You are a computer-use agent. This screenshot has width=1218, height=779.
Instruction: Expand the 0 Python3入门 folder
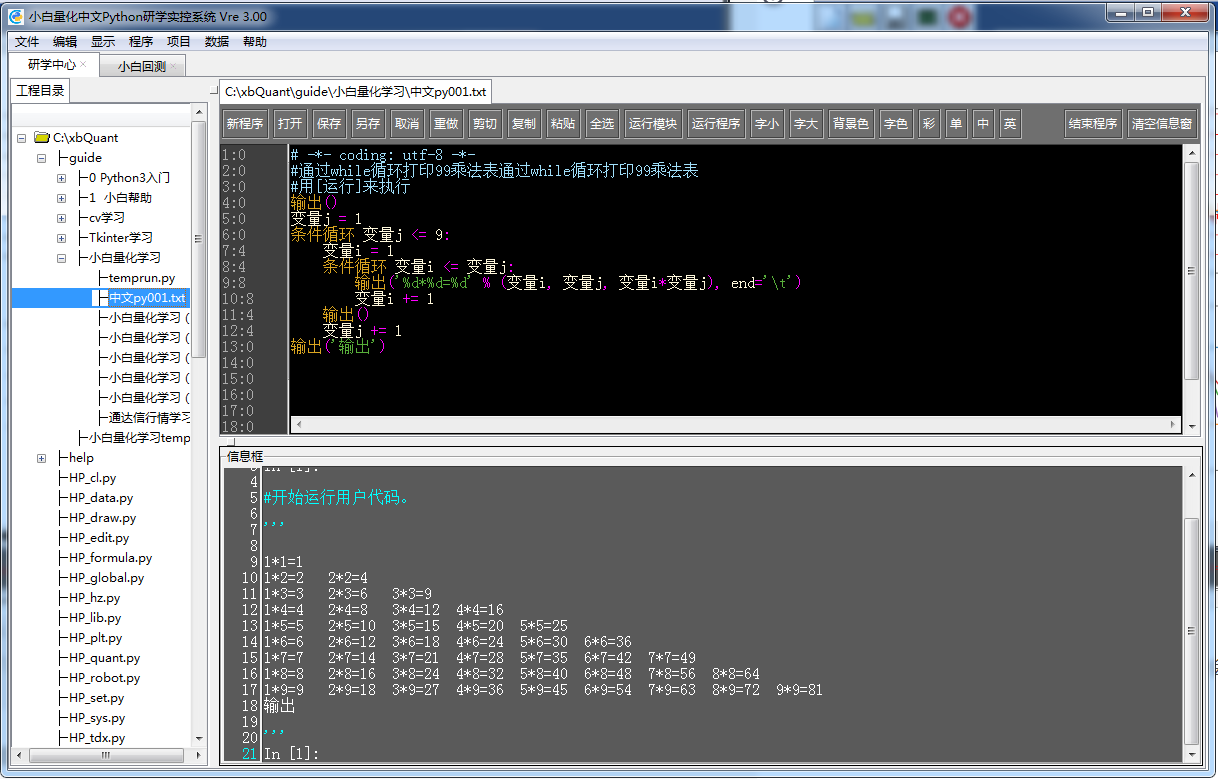click(62, 178)
